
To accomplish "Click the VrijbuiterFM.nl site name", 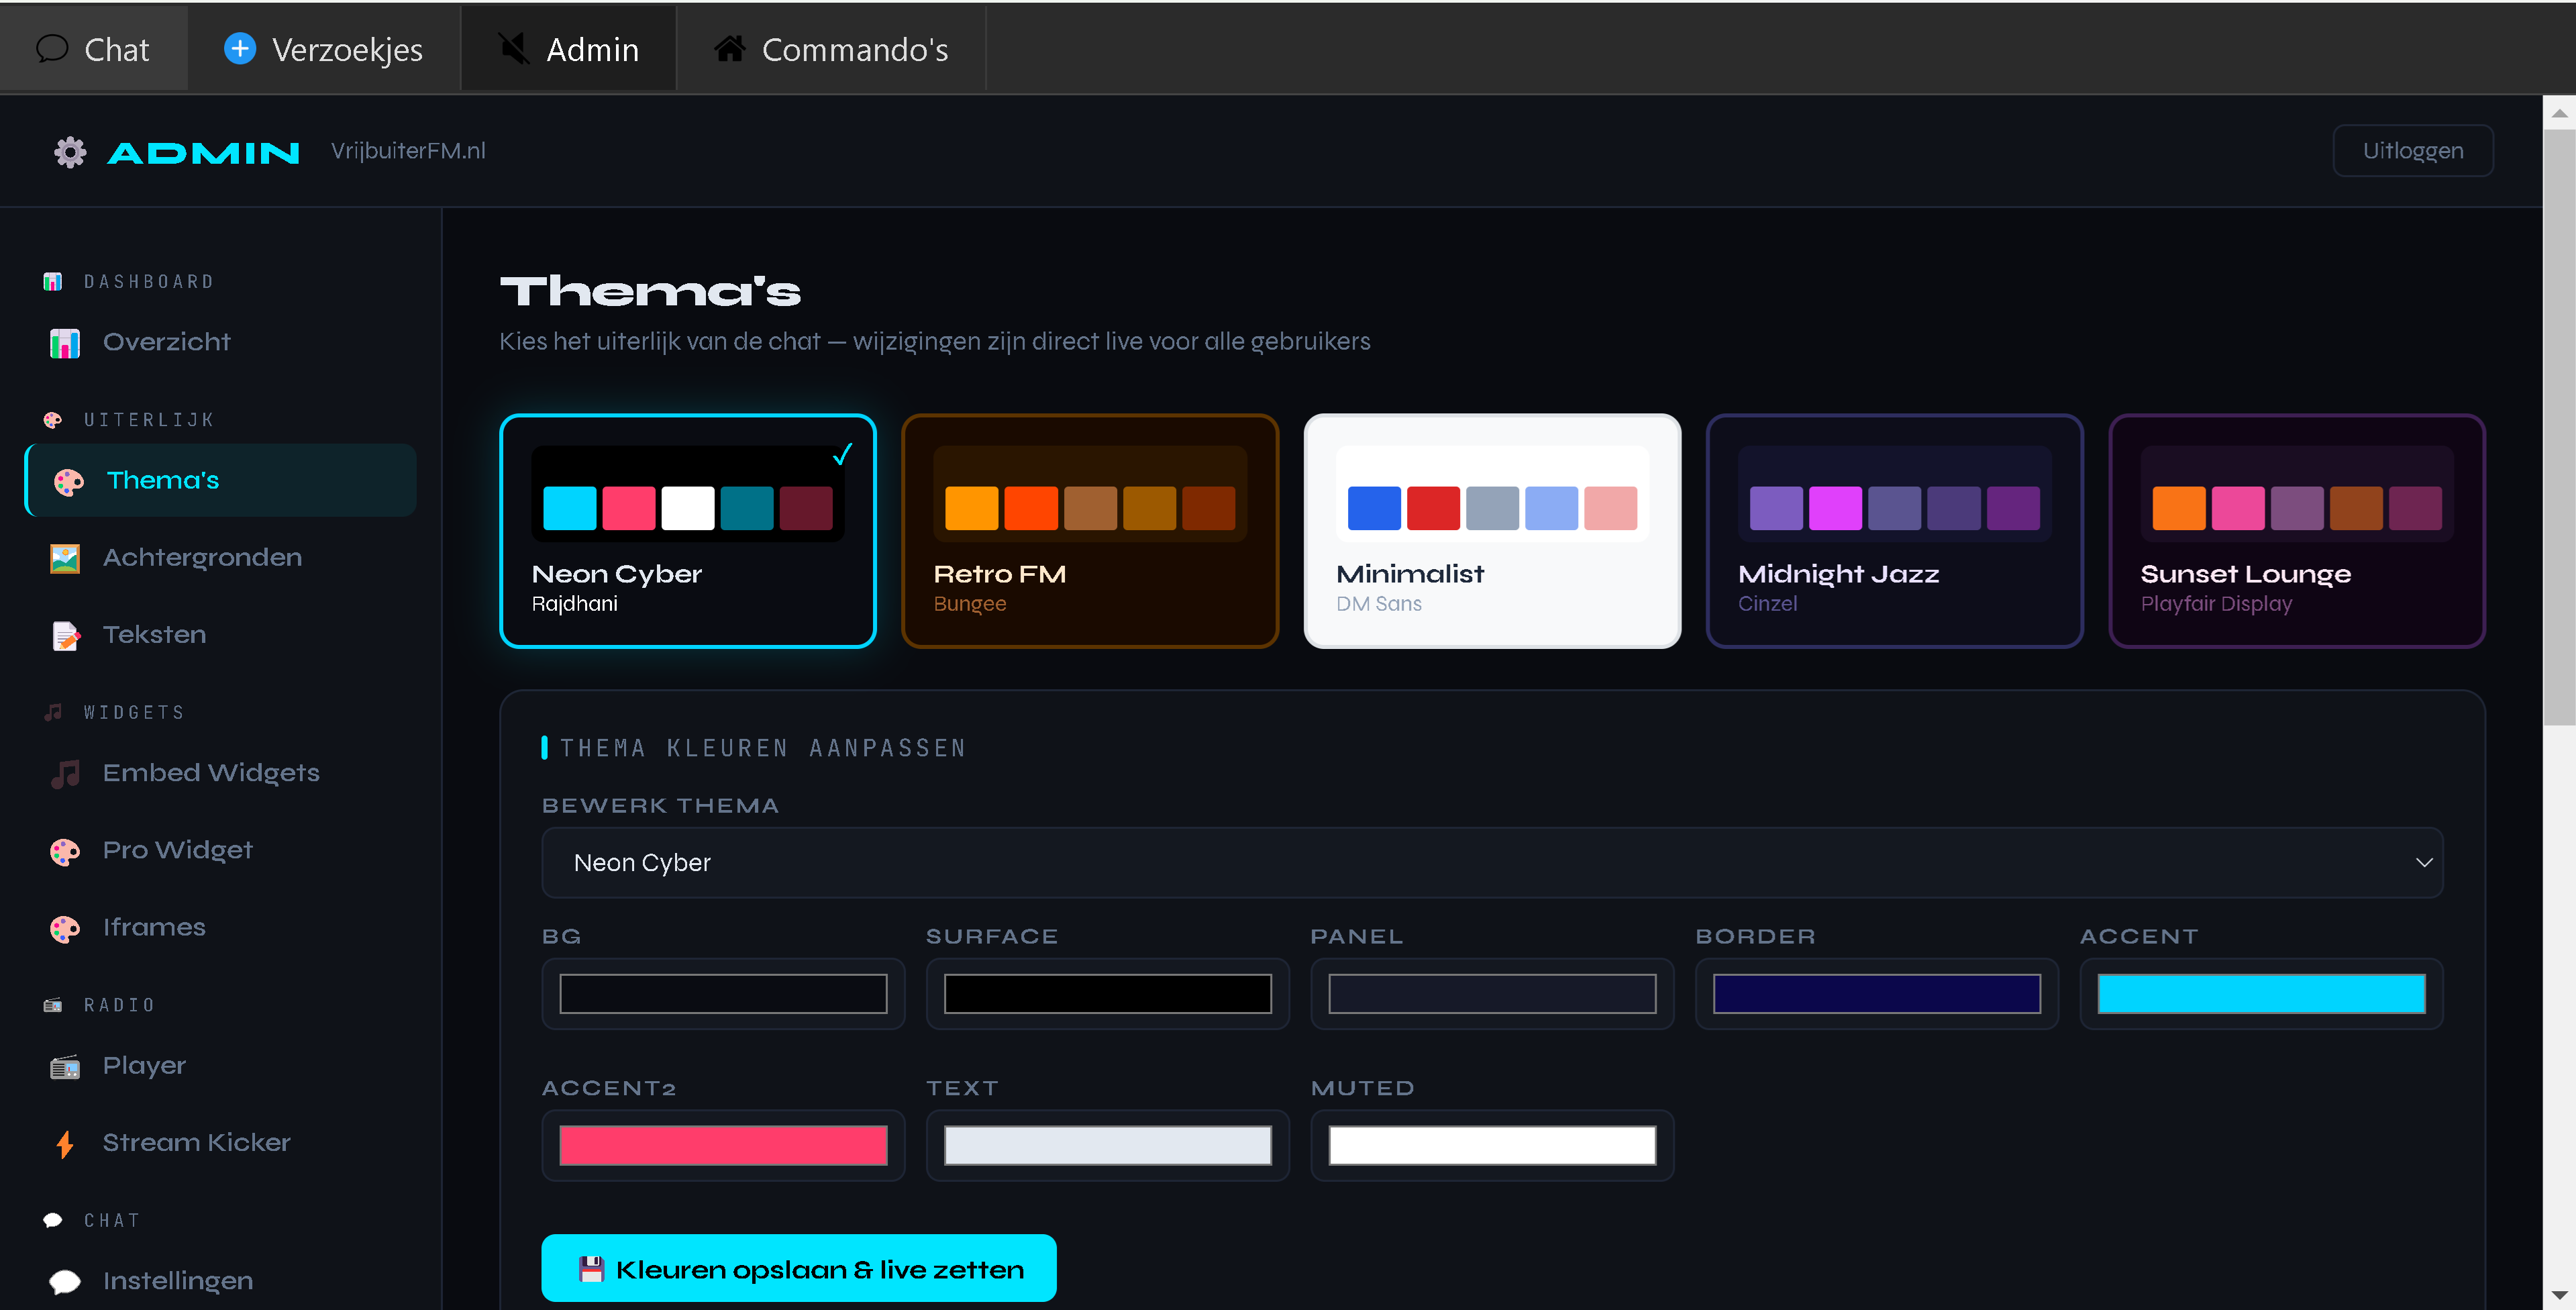I will point(408,150).
